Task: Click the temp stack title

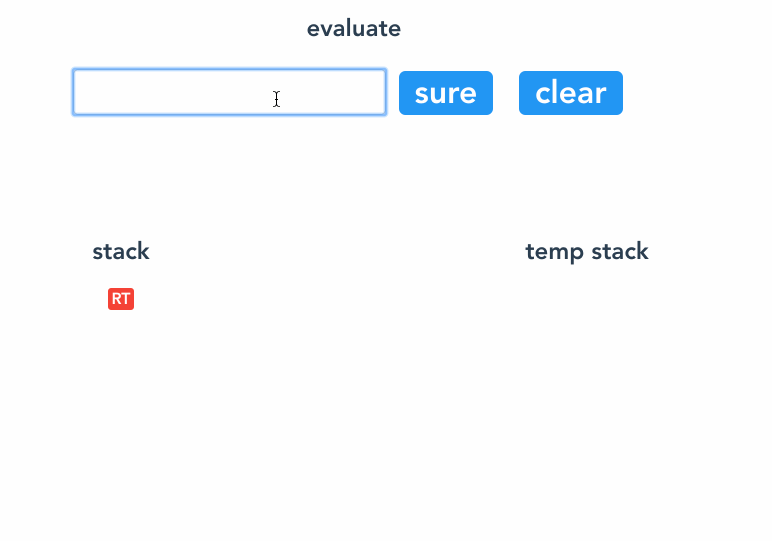Action: tap(586, 252)
